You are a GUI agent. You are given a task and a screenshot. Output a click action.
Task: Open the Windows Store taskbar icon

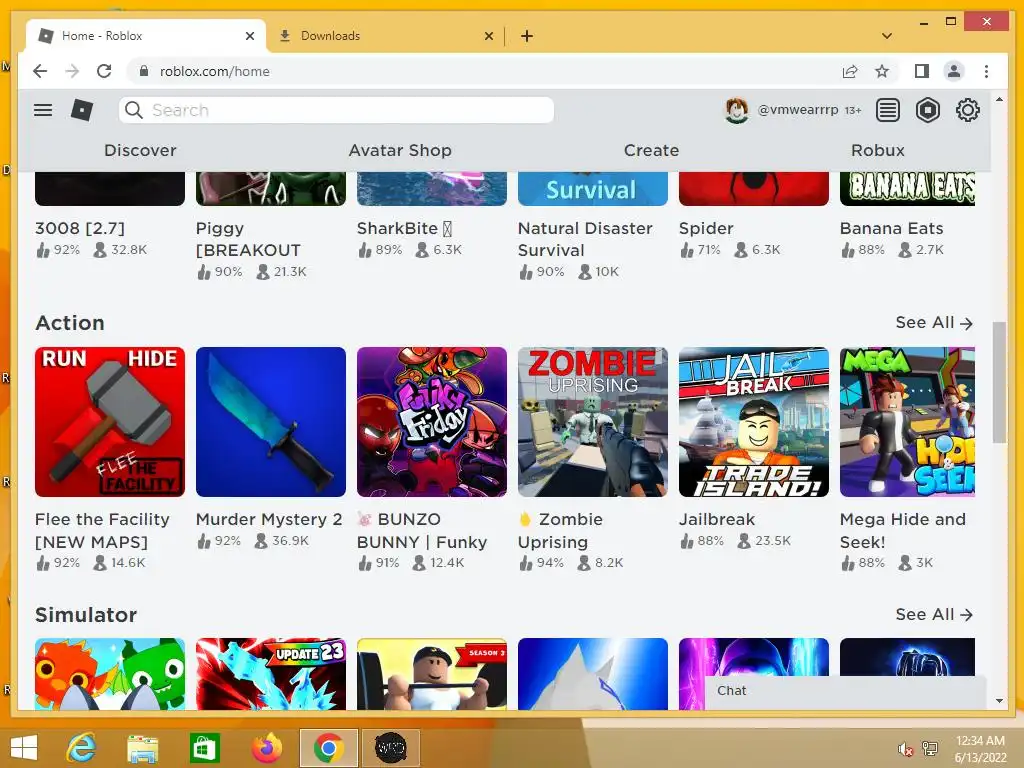204,748
